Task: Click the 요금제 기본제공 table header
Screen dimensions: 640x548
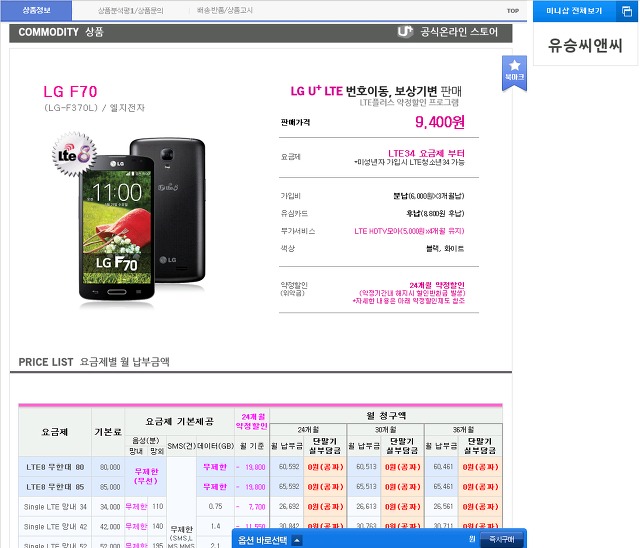Action: pos(180,422)
